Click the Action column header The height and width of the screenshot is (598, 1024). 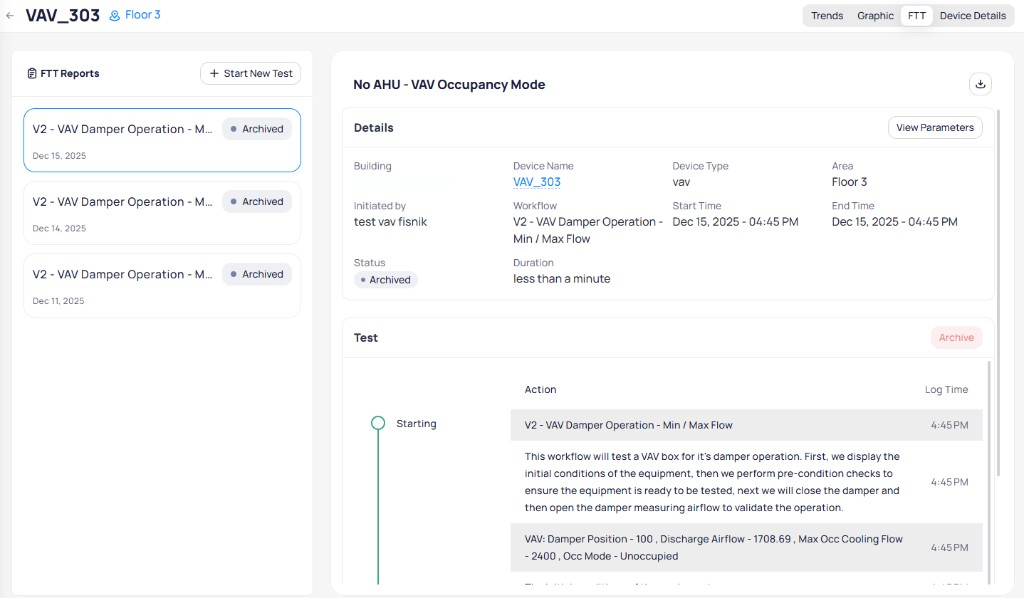[x=540, y=390]
